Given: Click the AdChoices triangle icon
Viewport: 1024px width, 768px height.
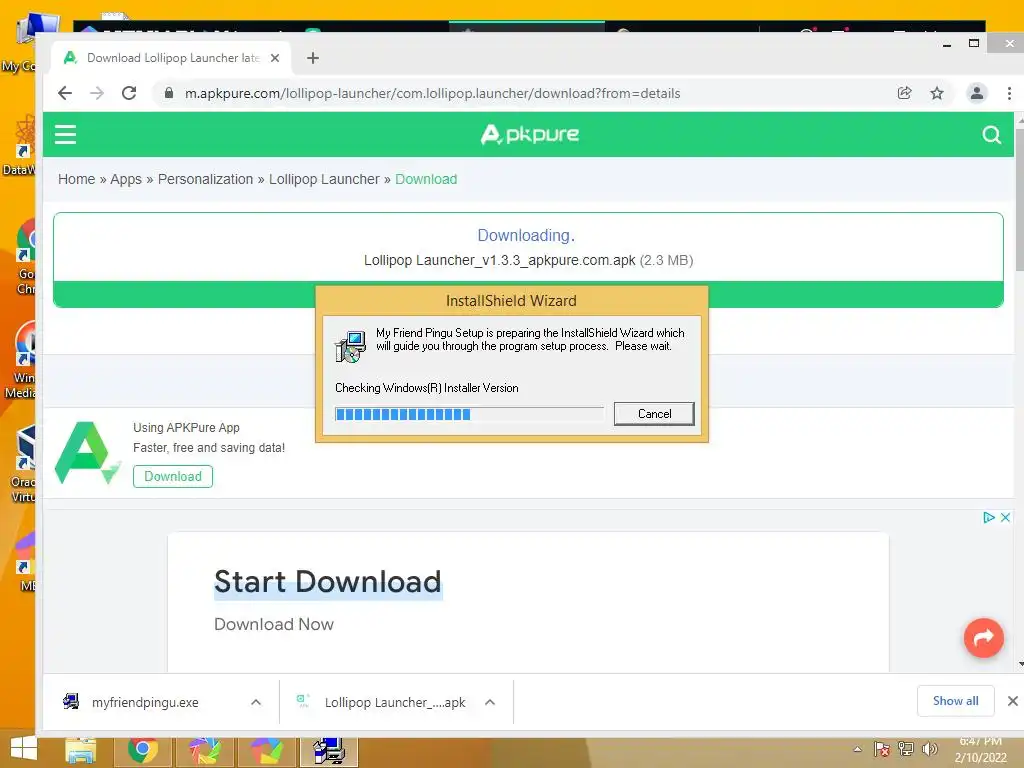Looking at the screenshot, I should (x=989, y=517).
